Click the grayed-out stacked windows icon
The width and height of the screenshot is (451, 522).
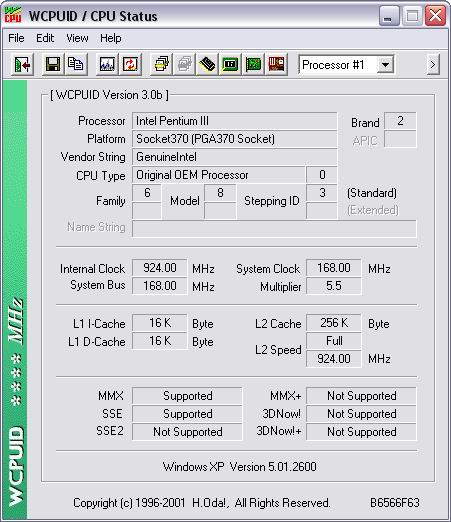184,64
